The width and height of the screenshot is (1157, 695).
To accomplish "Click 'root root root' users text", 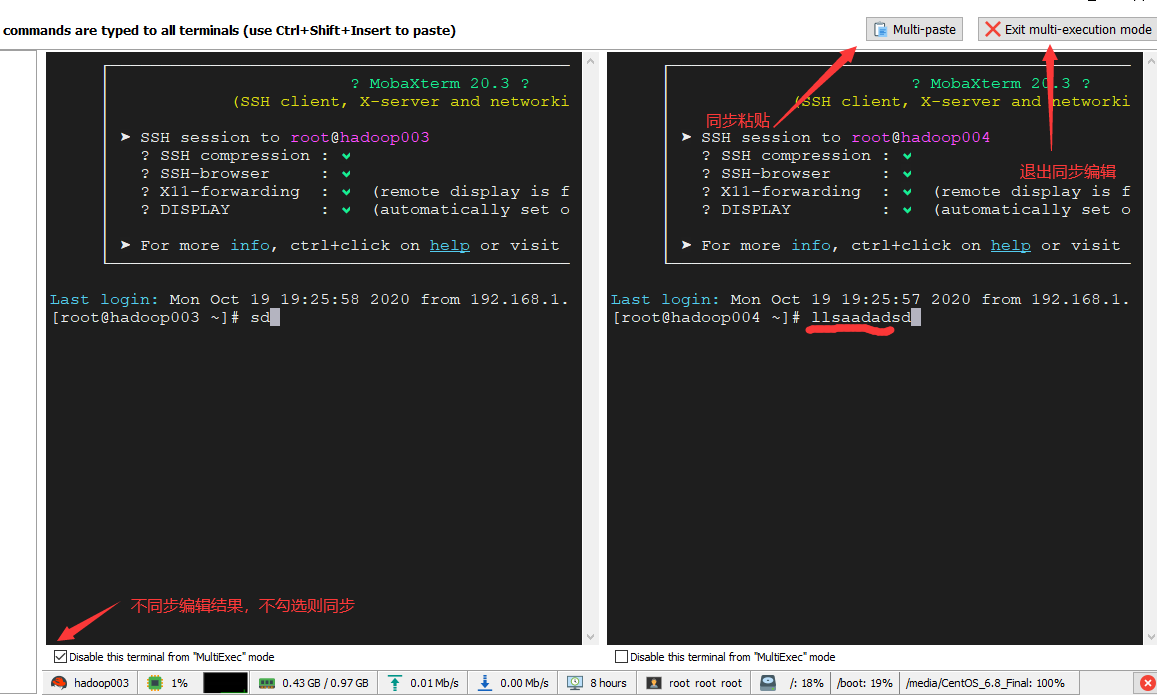I will click(705, 683).
